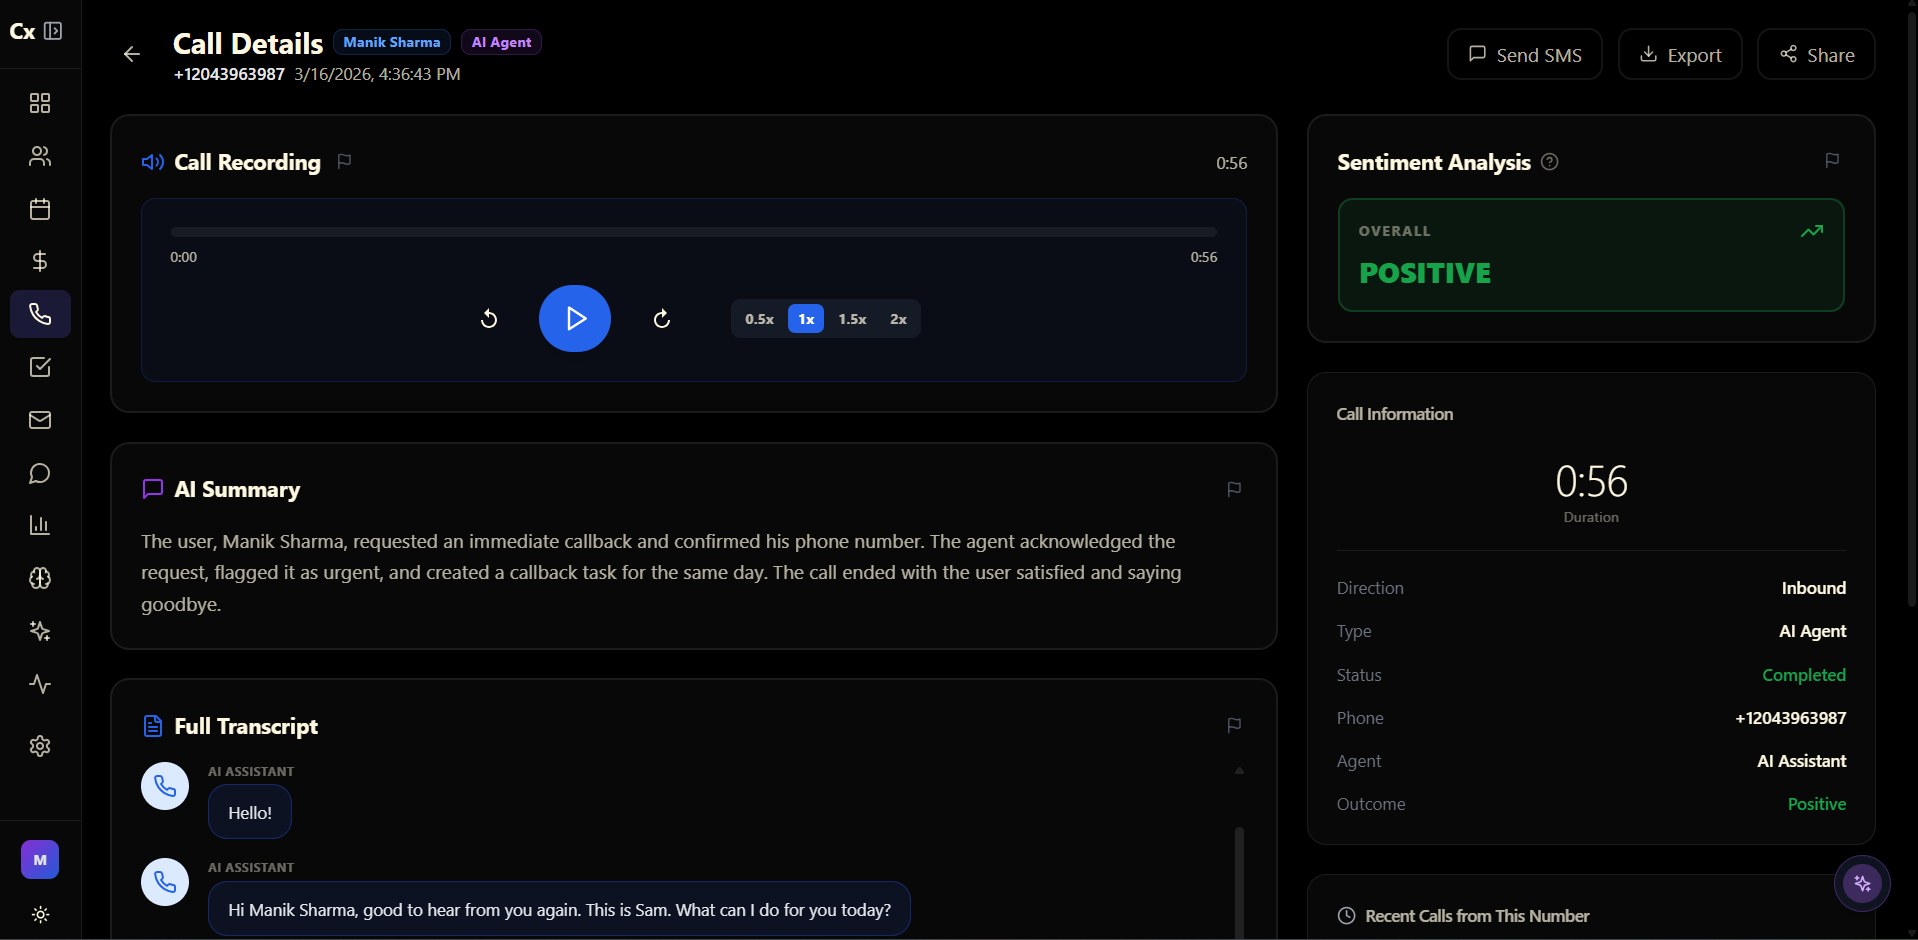Set playback speed to 0.5x
Viewport: 1918px width, 940px height.
tap(759, 318)
